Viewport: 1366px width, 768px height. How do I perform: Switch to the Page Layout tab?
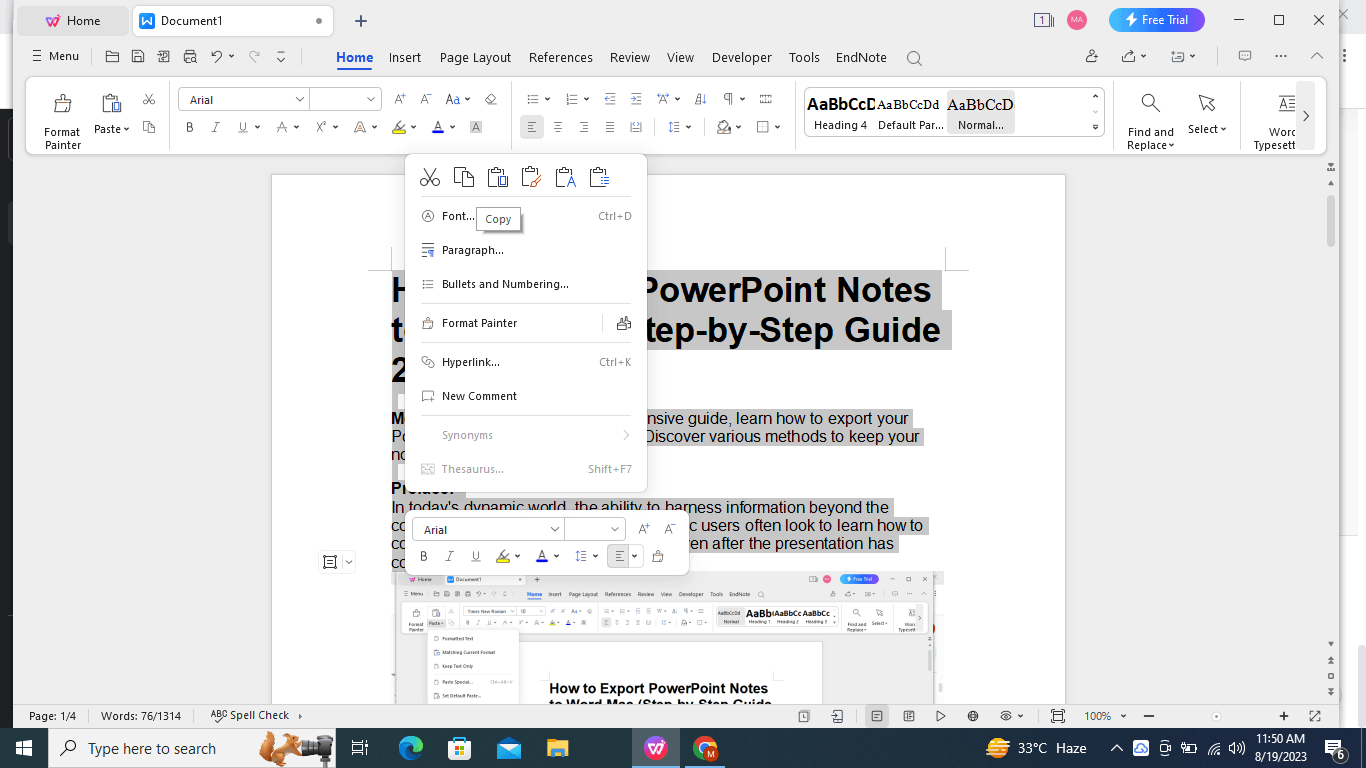point(475,58)
